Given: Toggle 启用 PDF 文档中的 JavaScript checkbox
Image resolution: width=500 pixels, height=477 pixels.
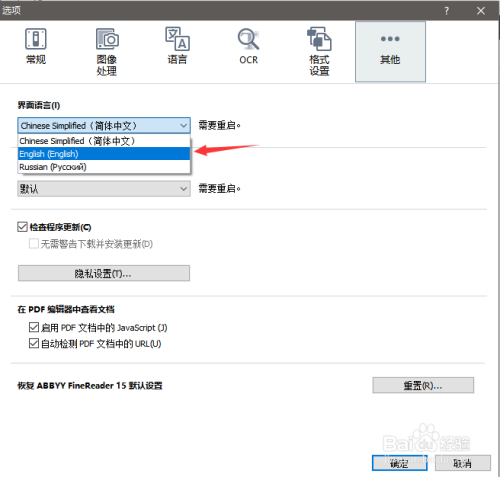Looking at the screenshot, I should coord(34,327).
